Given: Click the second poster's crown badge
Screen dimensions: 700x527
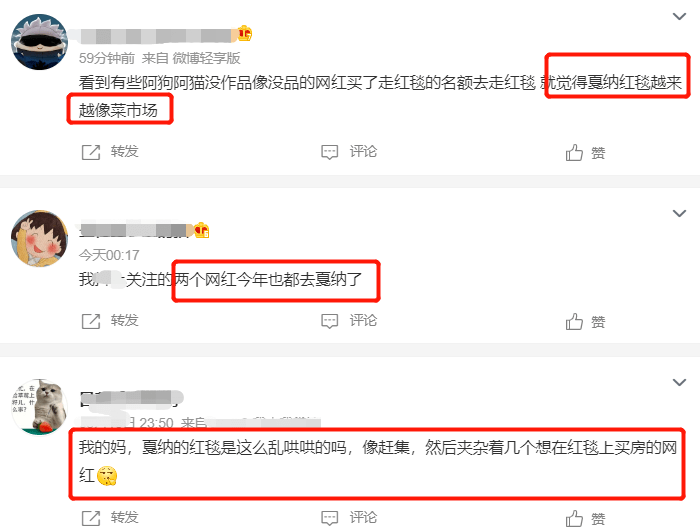Looking at the screenshot, I should point(202,230).
